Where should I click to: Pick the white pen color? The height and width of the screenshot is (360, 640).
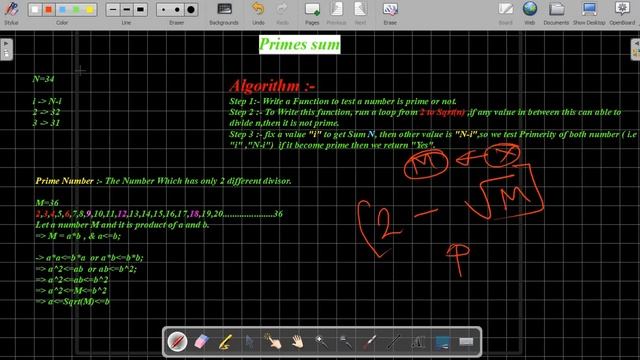click(35, 9)
